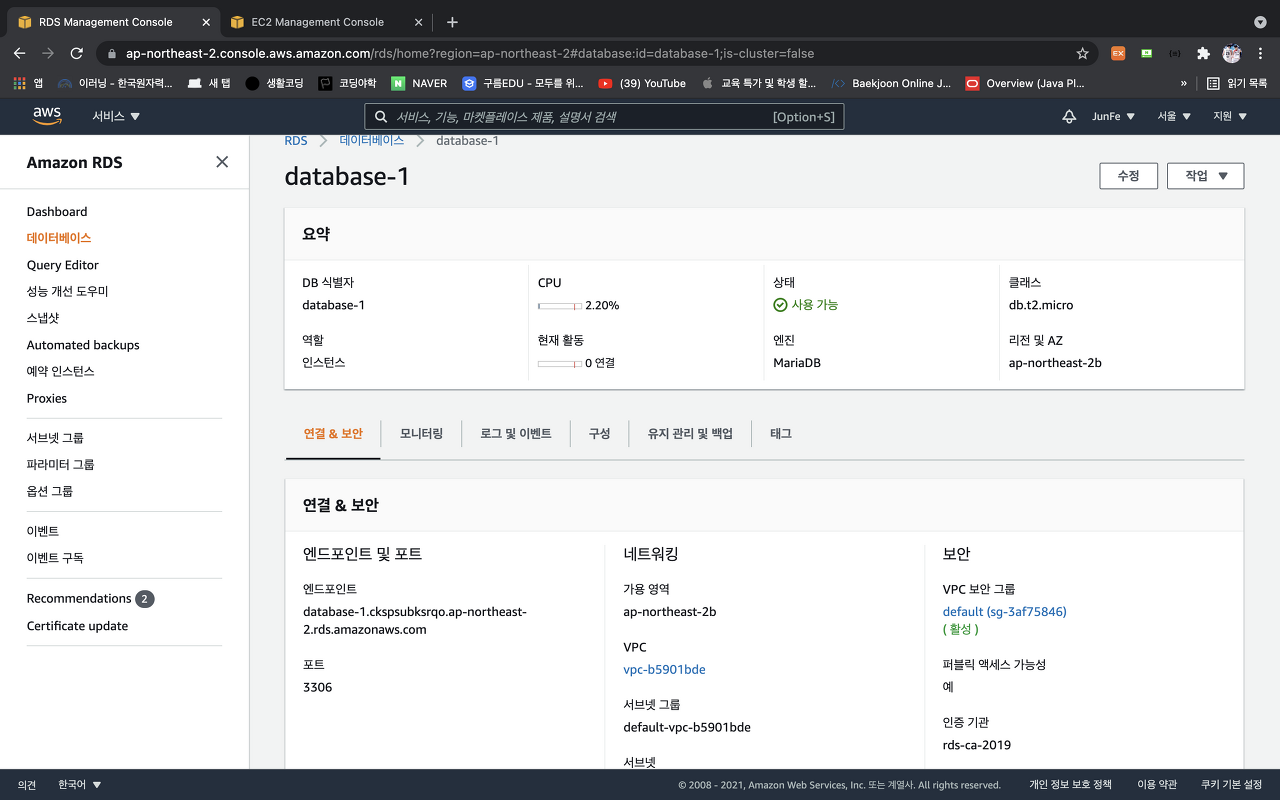Screen dimensions: 1280x800
Task: Switch to 연결 & 보안 tab
Action: (333, 434)
